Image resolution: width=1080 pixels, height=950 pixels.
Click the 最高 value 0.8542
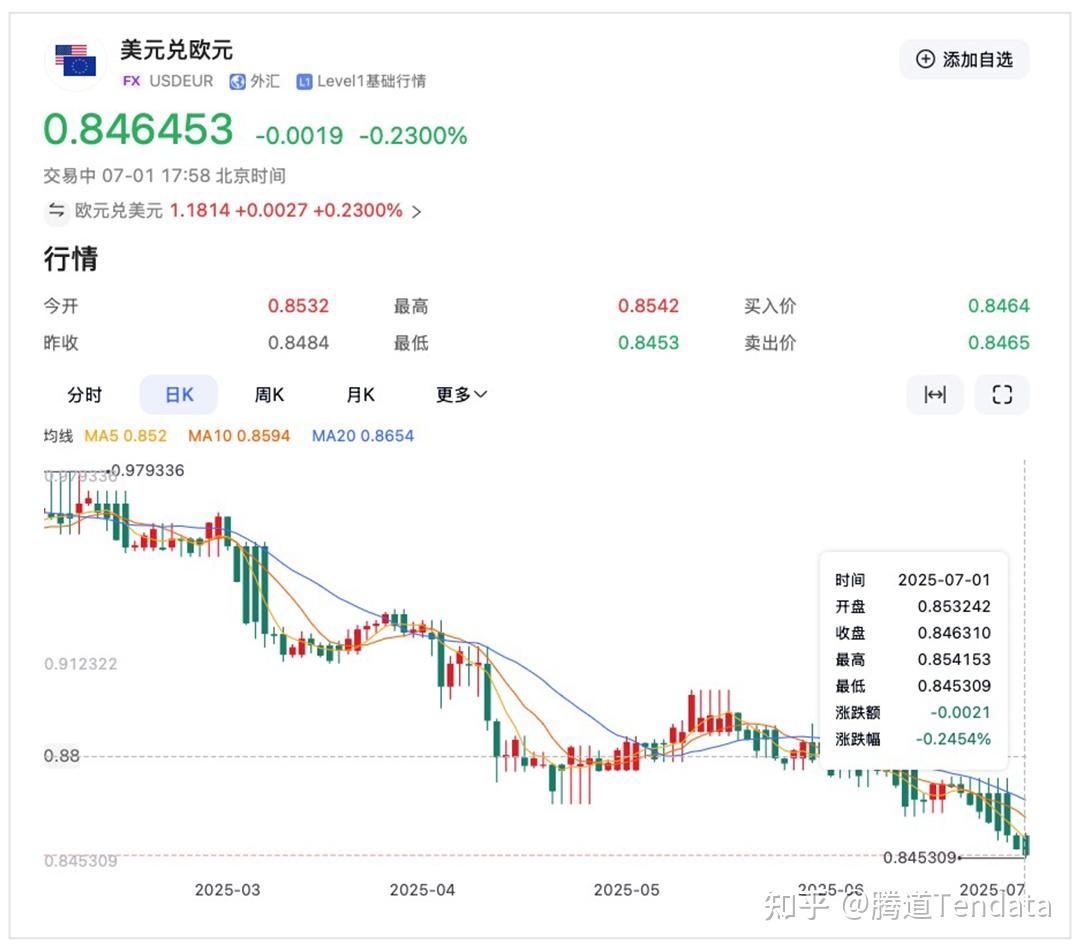tap(648, 306)
